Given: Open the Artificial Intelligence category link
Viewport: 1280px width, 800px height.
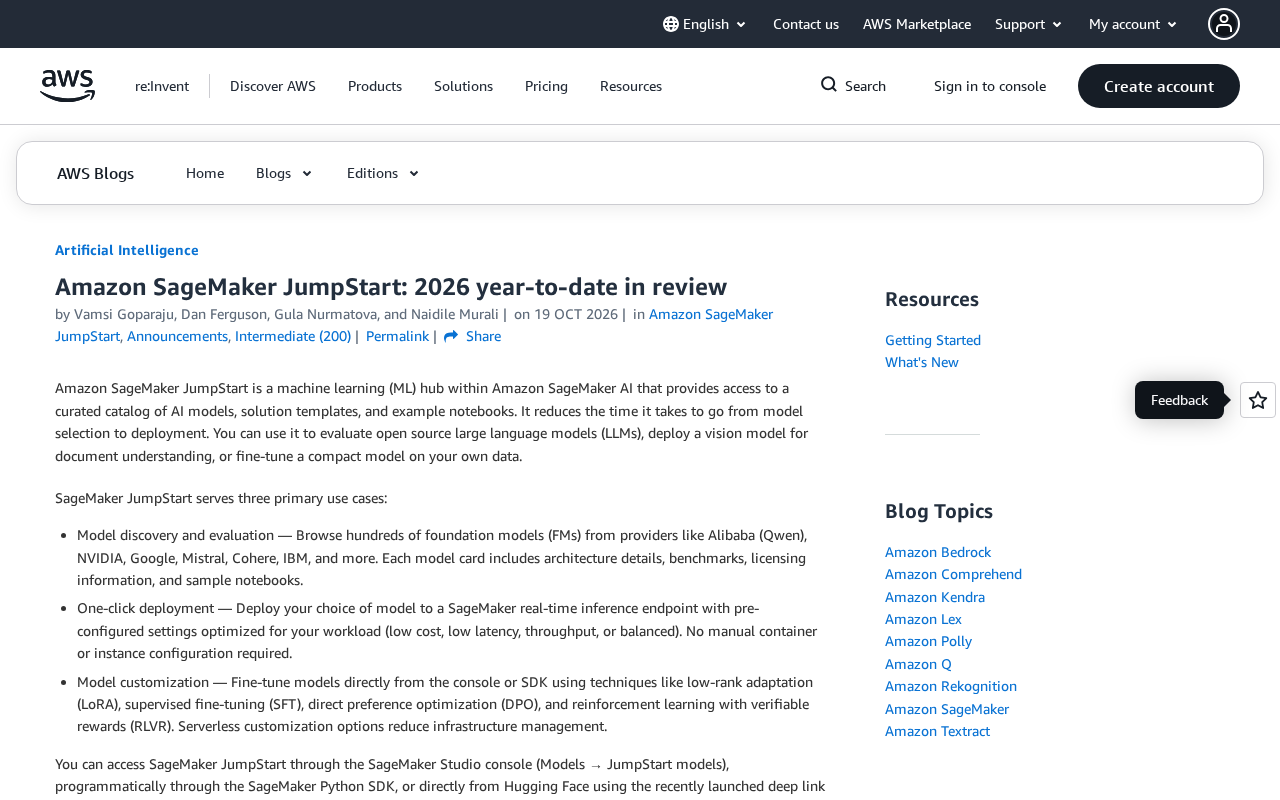Looking at the screenshot, I should pyautogui.click(x=127, y=250).
